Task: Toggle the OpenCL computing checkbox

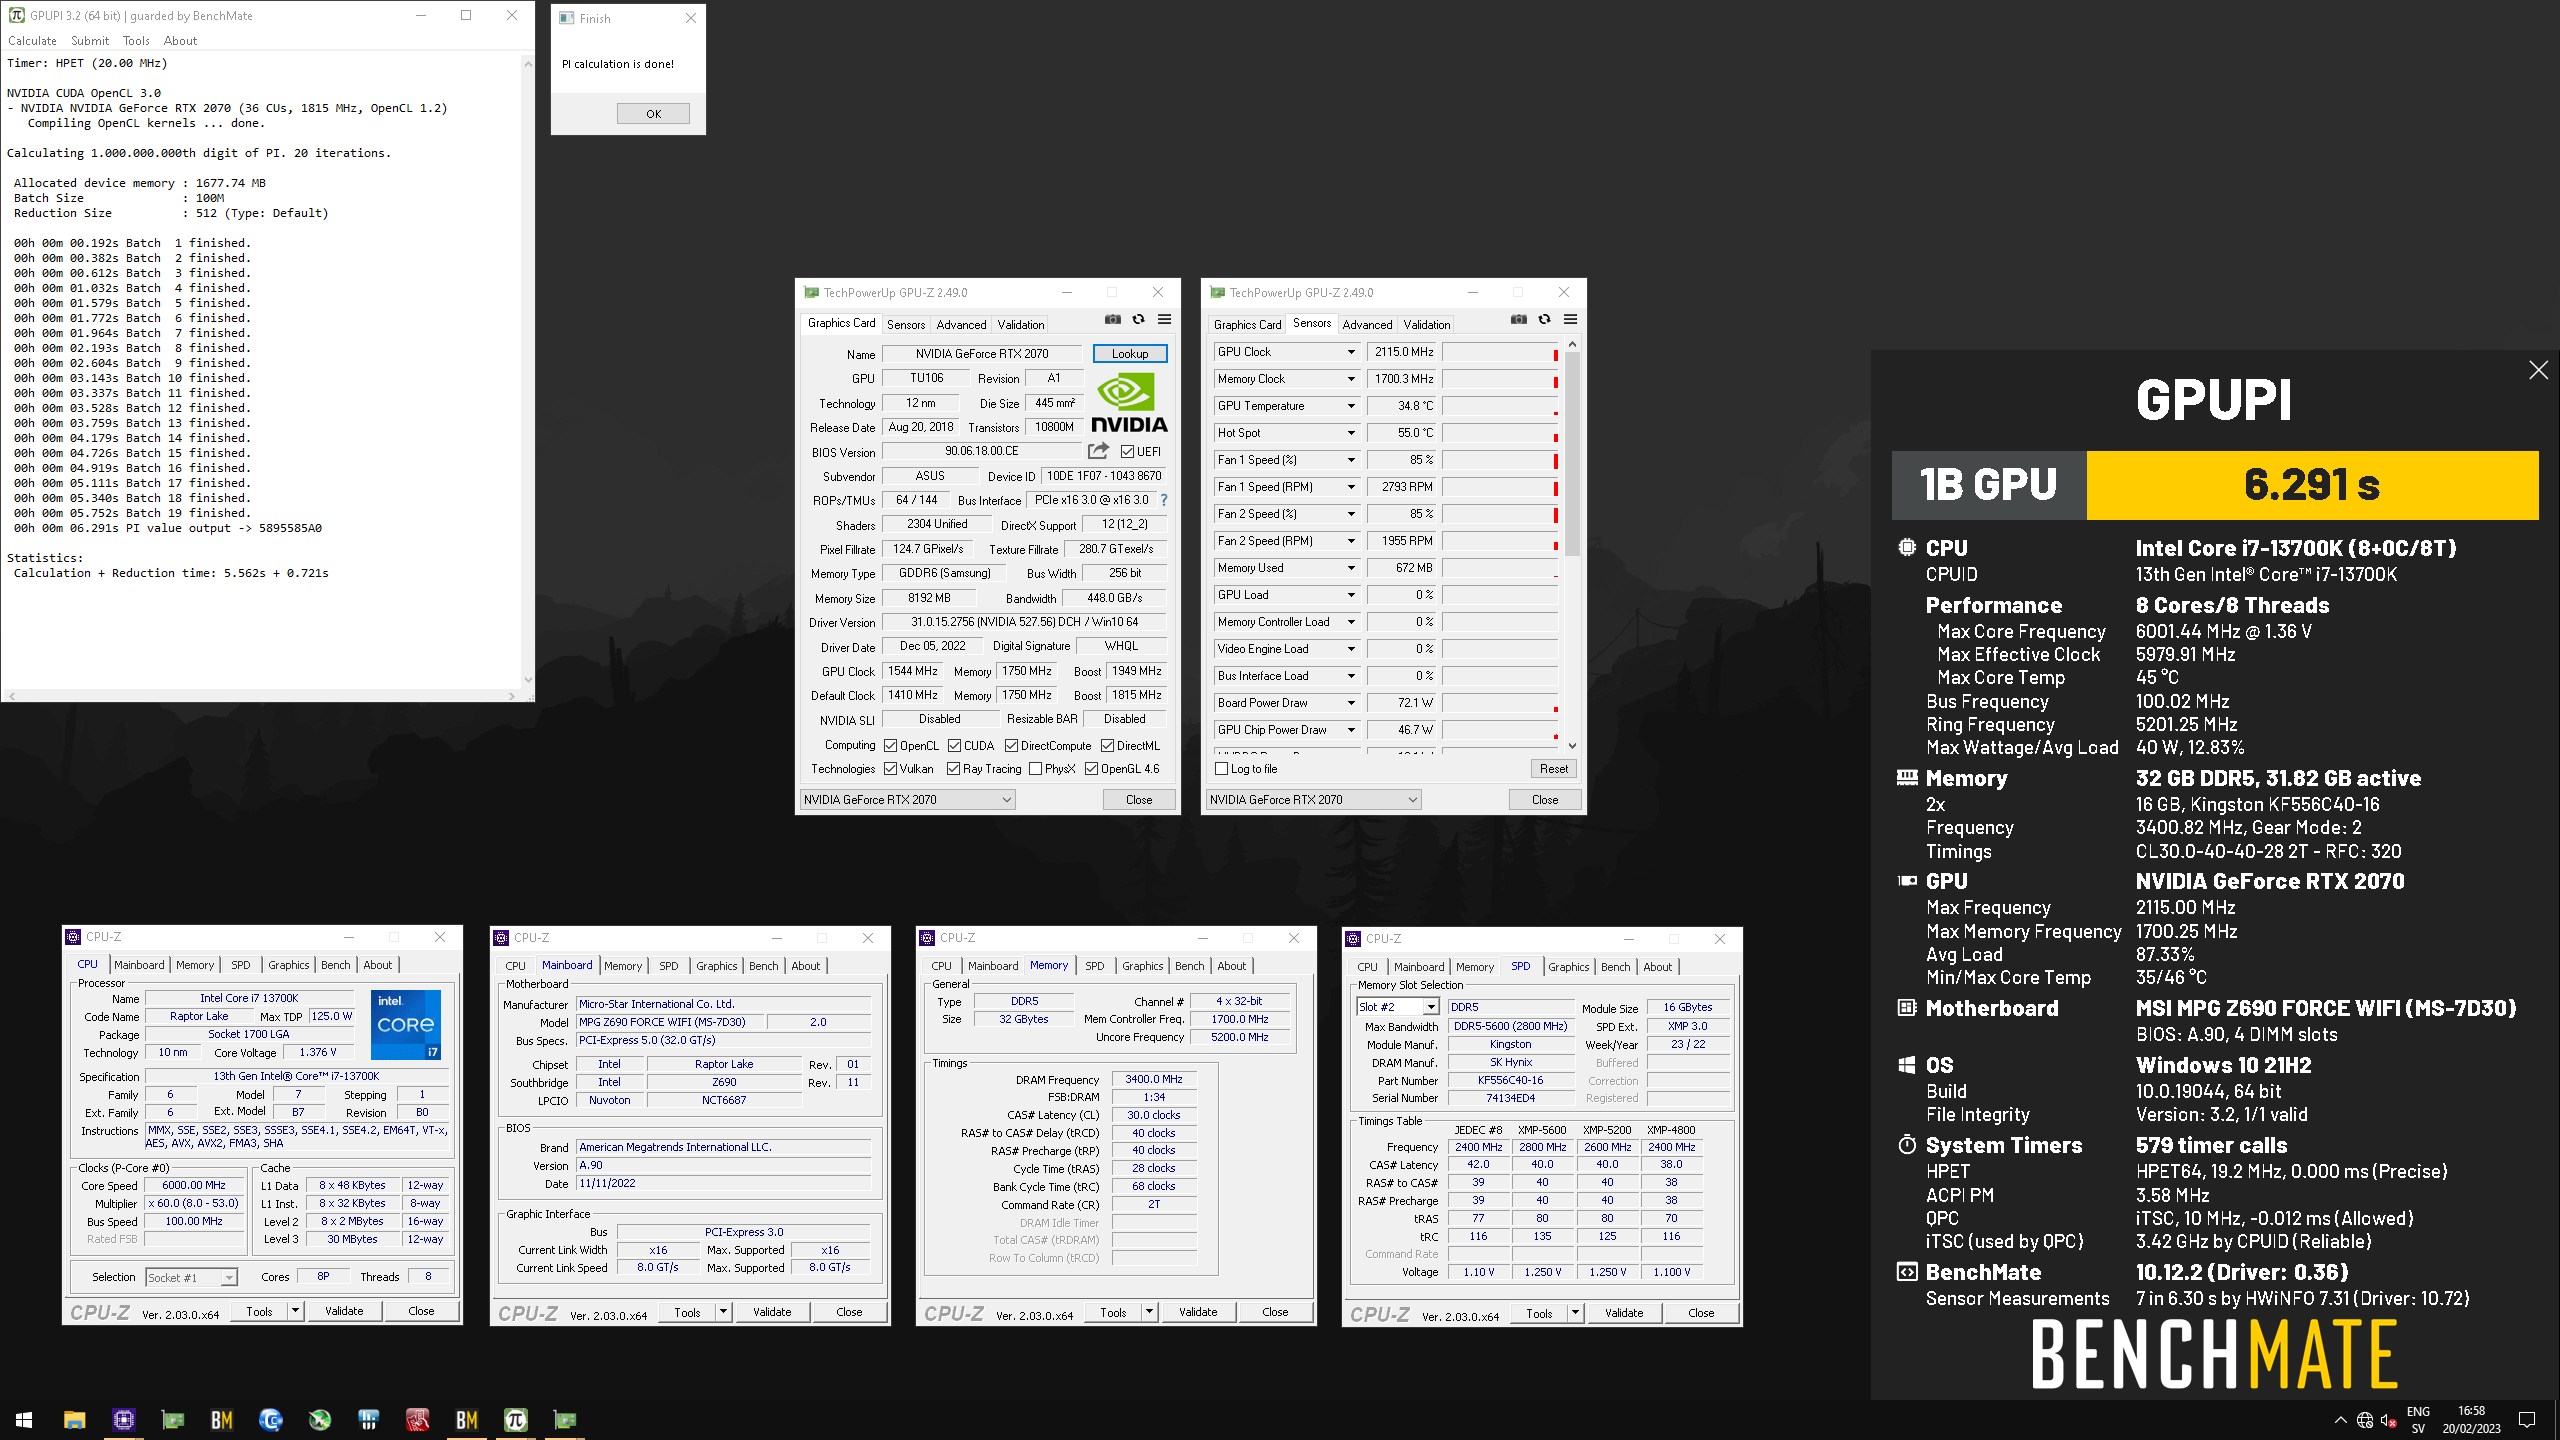Action: tap(890, 745)
